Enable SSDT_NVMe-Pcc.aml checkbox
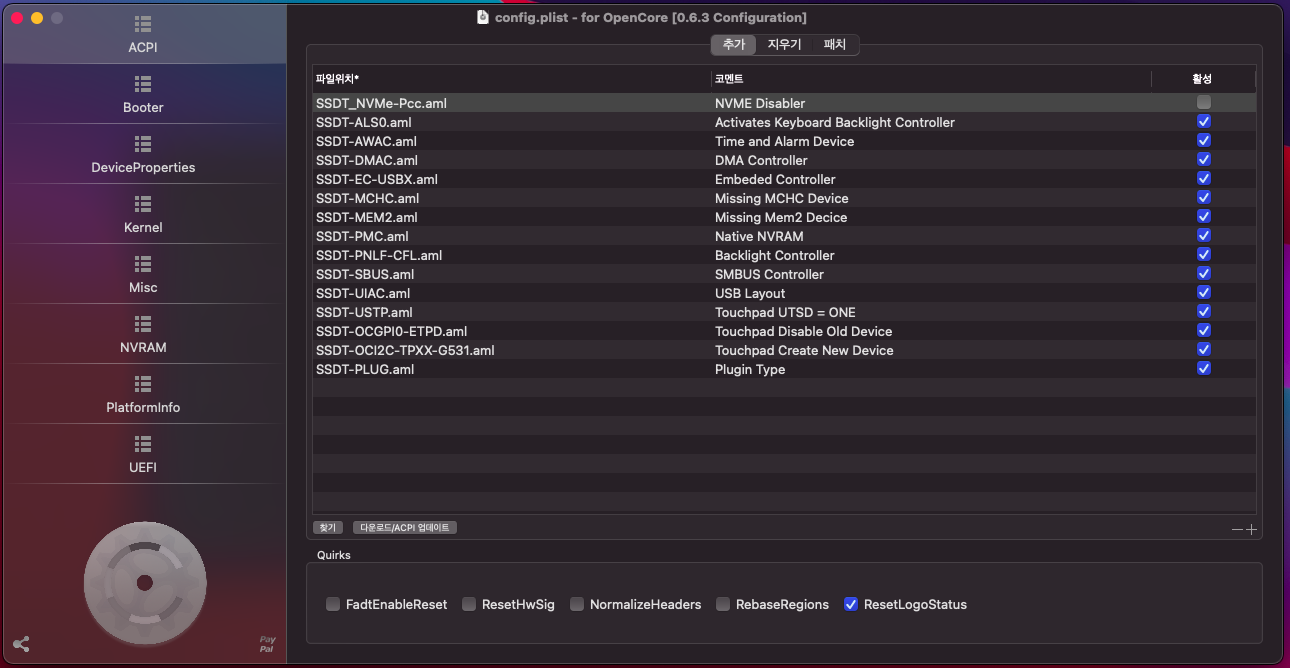The width and height of the screenshot is (1290, 668). coord(1204,102)
